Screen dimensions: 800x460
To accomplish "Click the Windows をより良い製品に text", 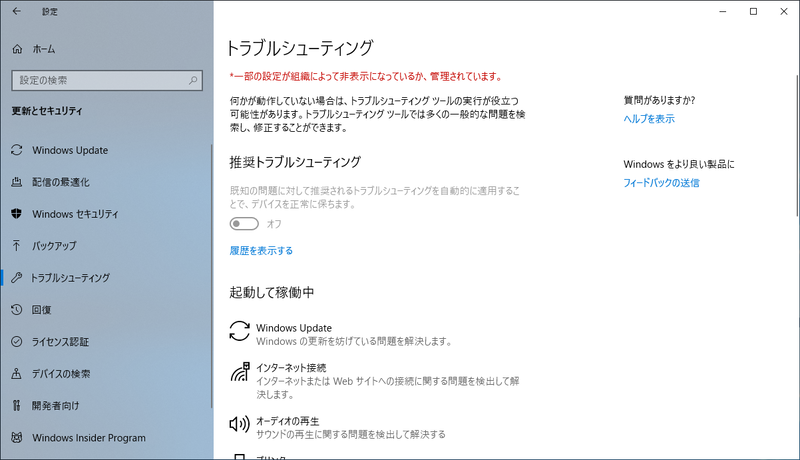I will tap(679, 164).
